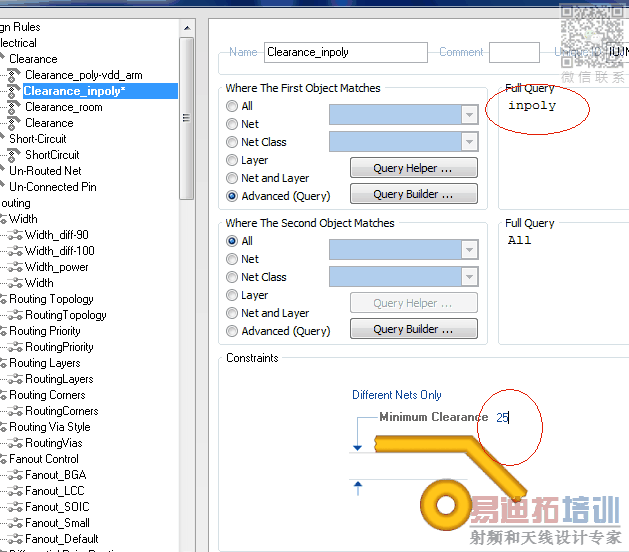Click the Fanout_LCC rule icon
Image resolution: width=629 pixels, height=552 pixels.
pyautogui.click(x=15, y=491)
